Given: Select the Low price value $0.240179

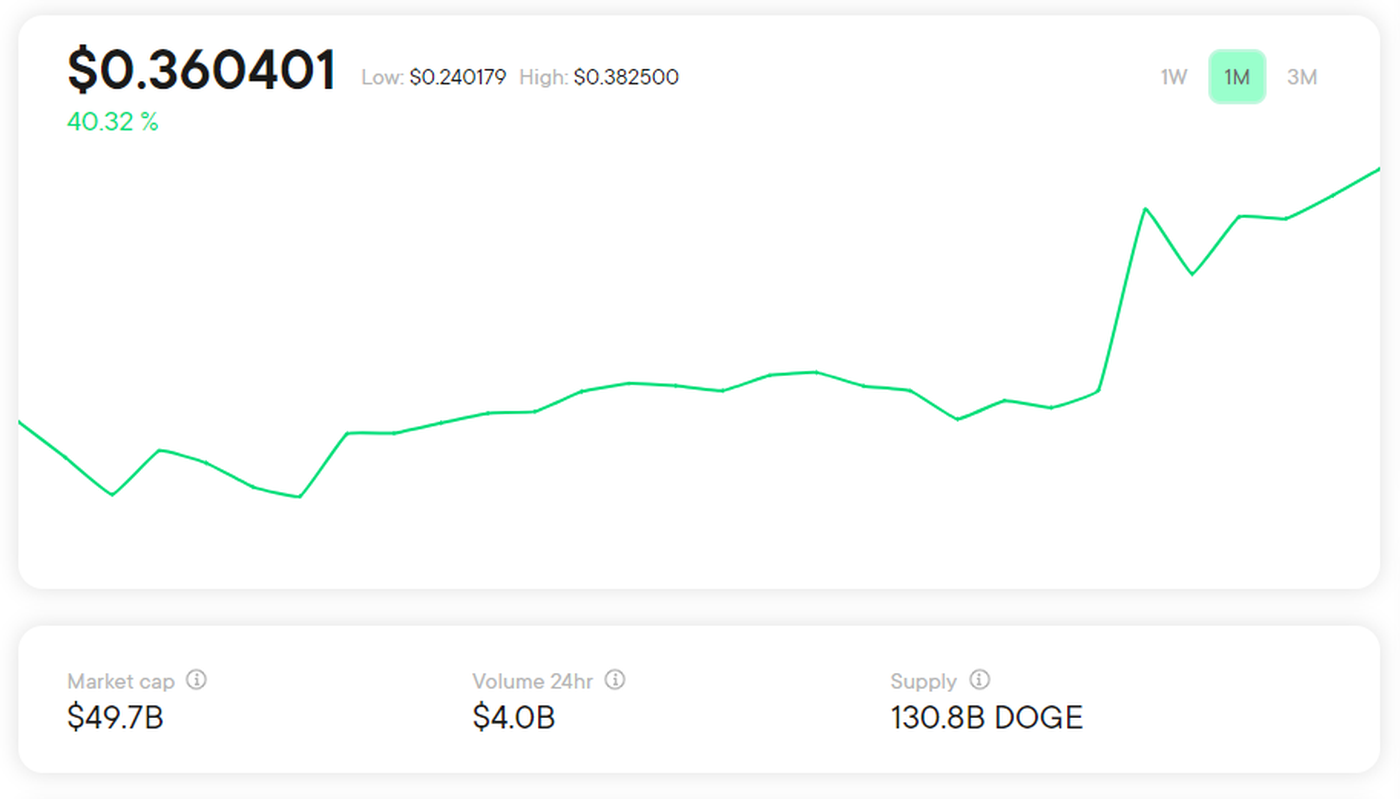Looking at the screenshot, I should 457,77.
